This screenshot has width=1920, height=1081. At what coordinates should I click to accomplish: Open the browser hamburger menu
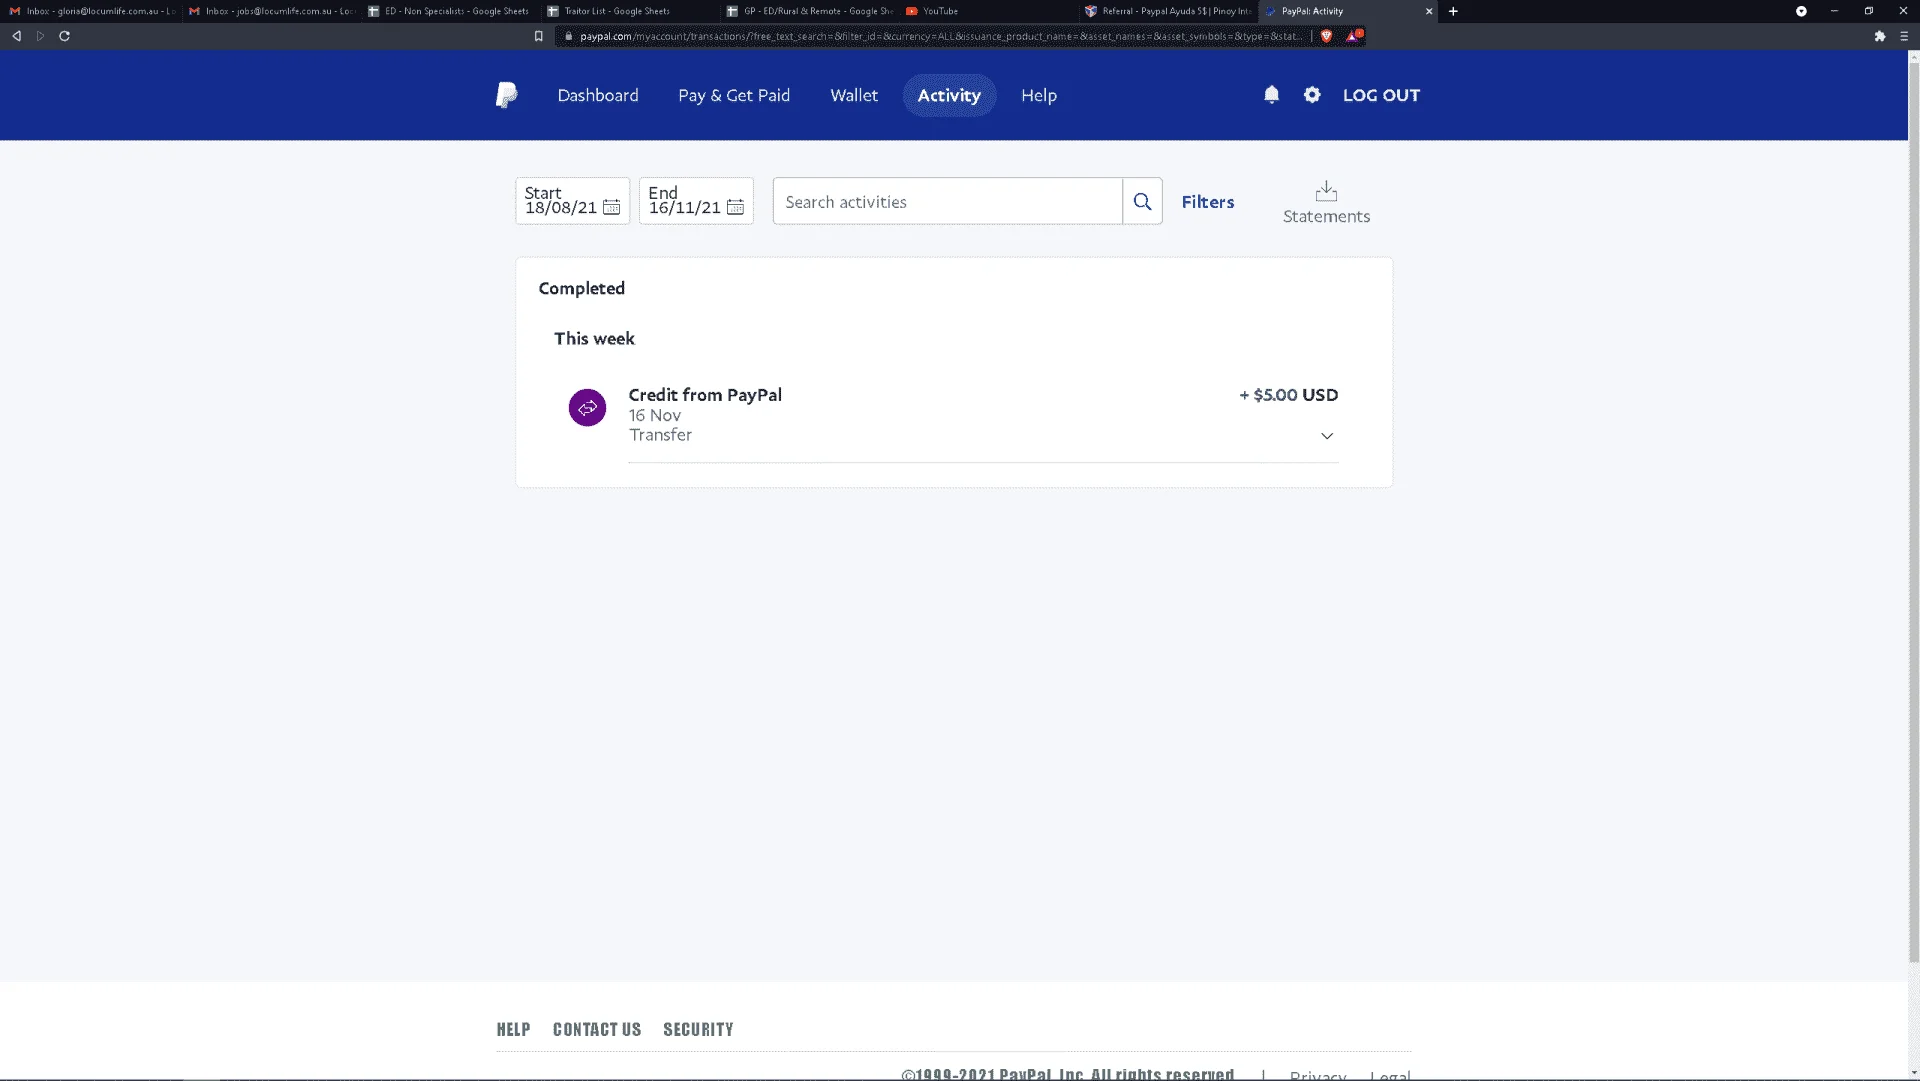1904,36
